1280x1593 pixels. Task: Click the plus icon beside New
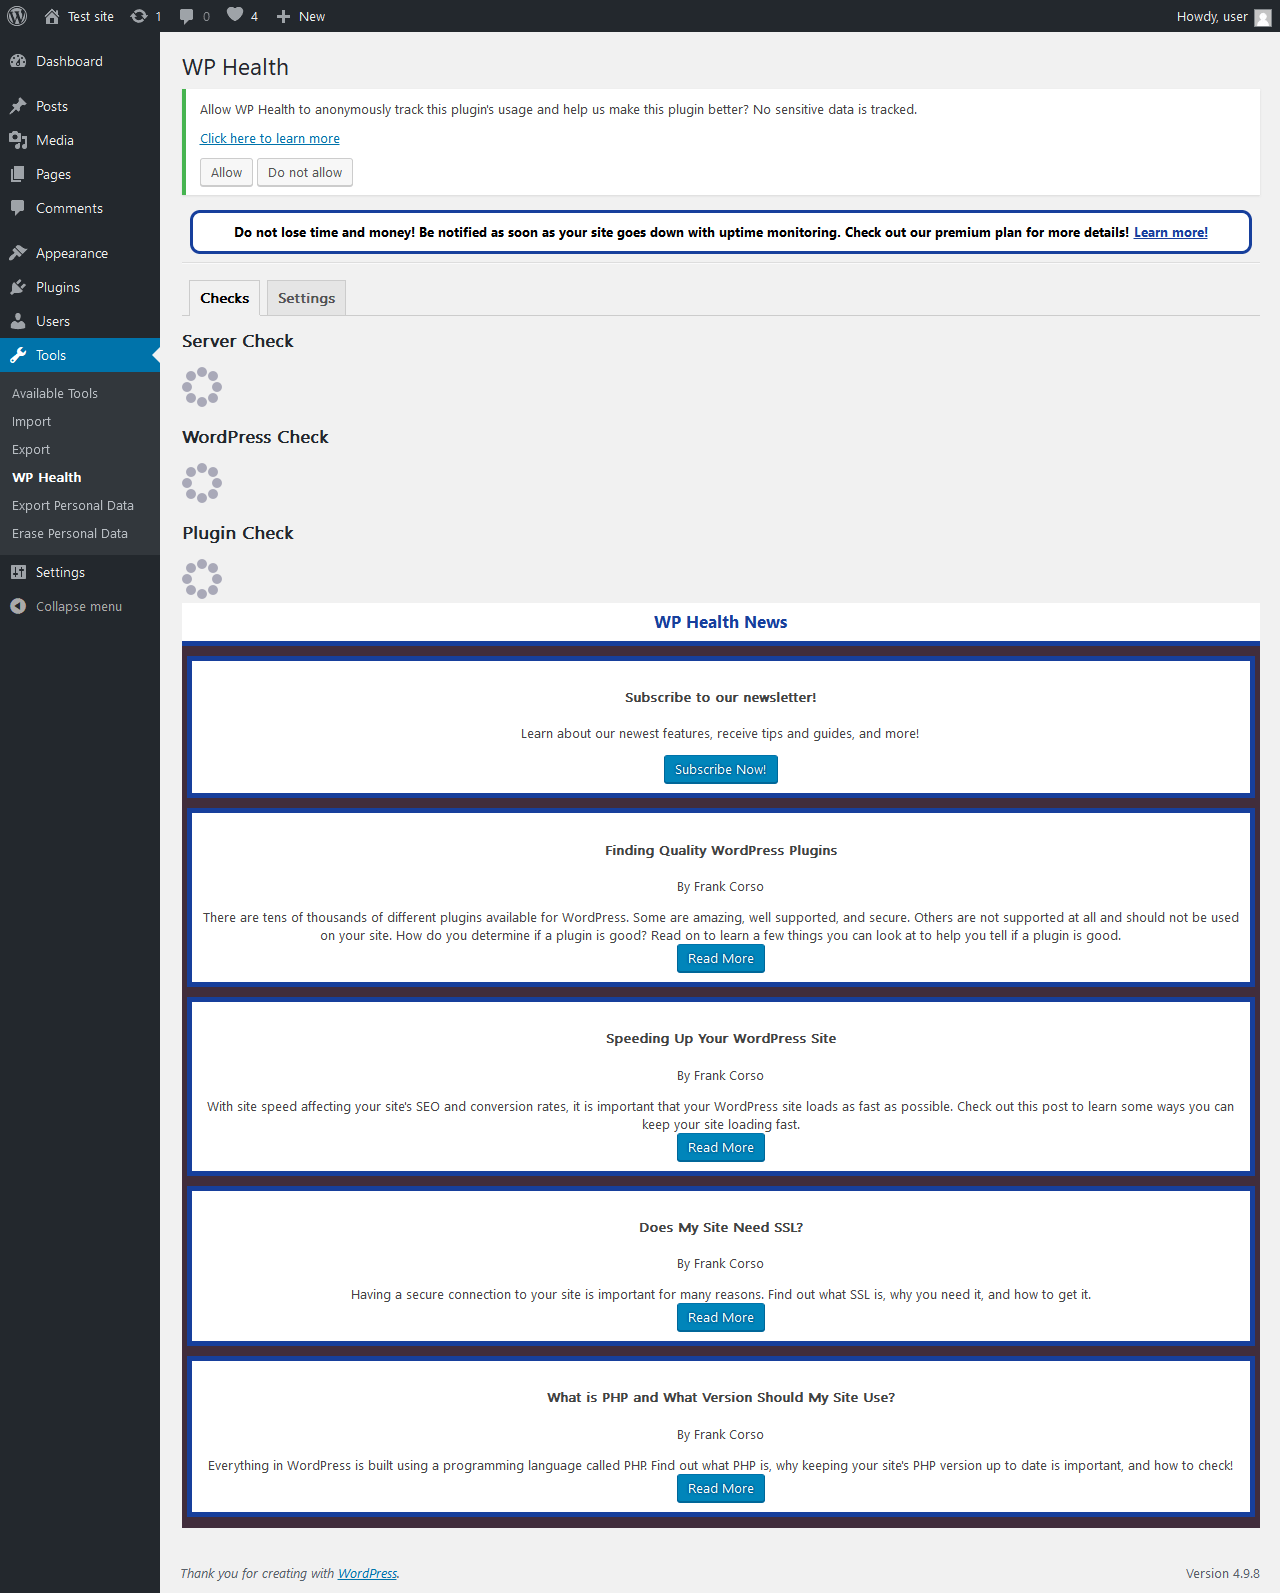pyautogui.click(x=283, y=17)
